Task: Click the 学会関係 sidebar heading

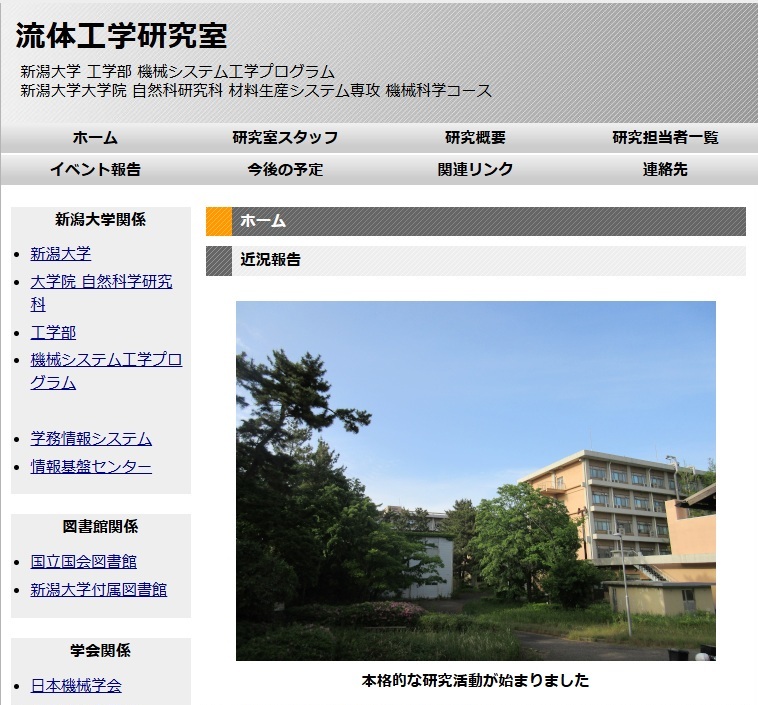Action: (101, 650)
